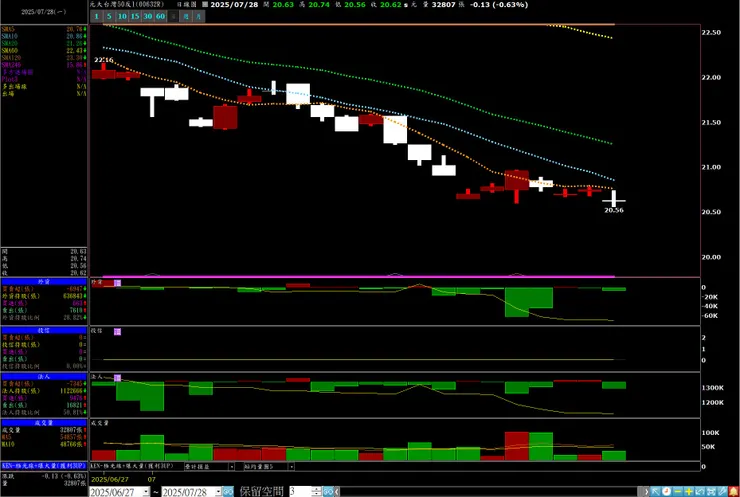Choose the 60-minute timeframe

160,16
